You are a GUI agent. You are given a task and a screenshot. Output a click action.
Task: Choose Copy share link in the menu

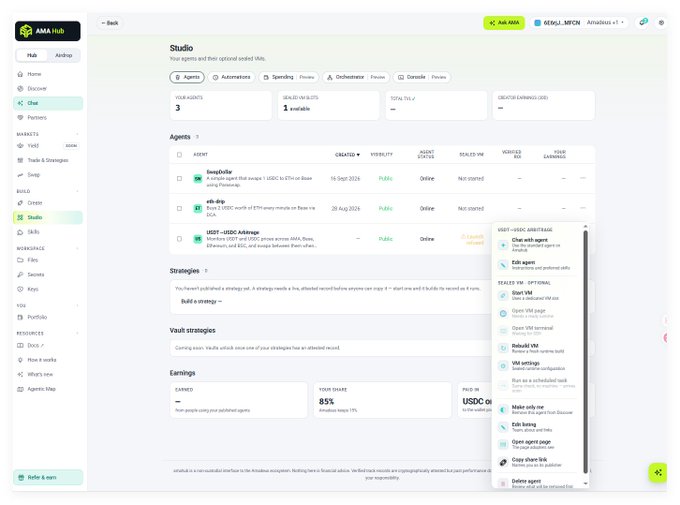[537, 462]
